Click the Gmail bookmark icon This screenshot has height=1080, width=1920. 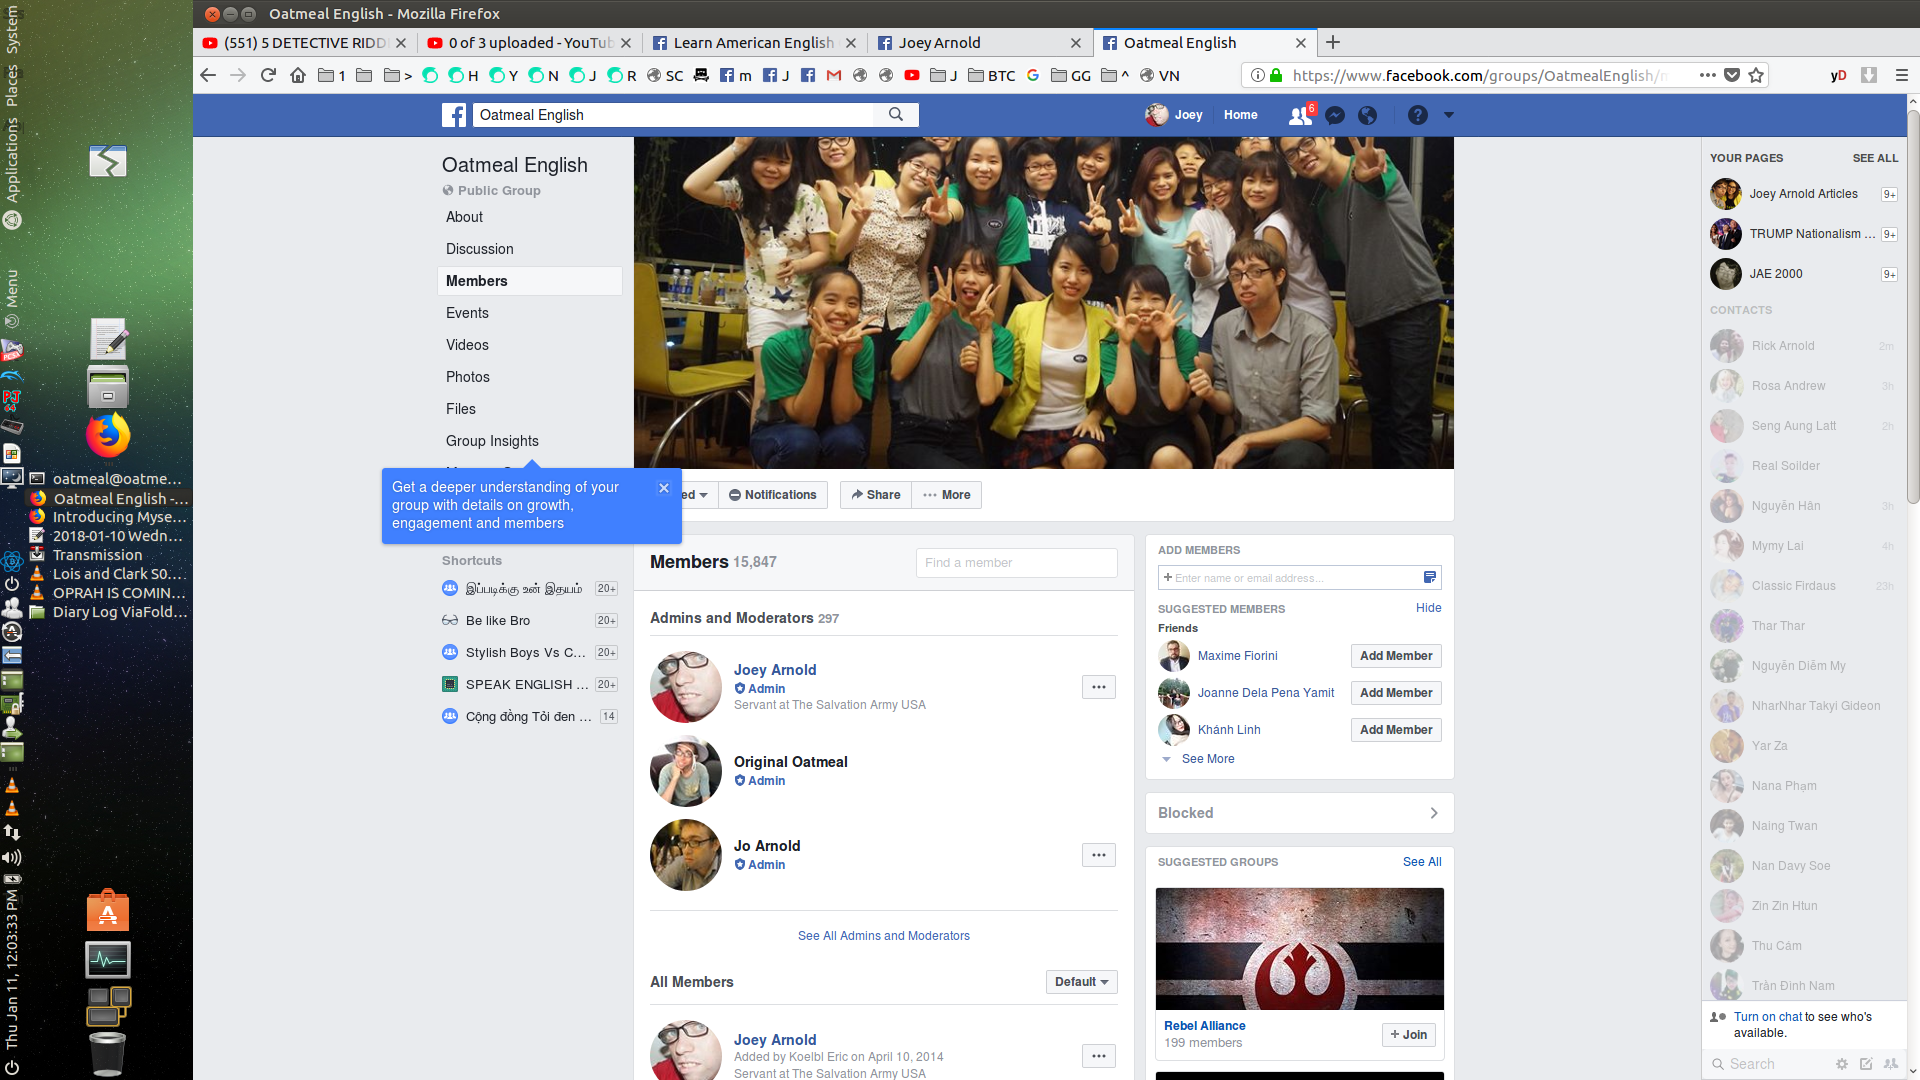coord(834,75)
